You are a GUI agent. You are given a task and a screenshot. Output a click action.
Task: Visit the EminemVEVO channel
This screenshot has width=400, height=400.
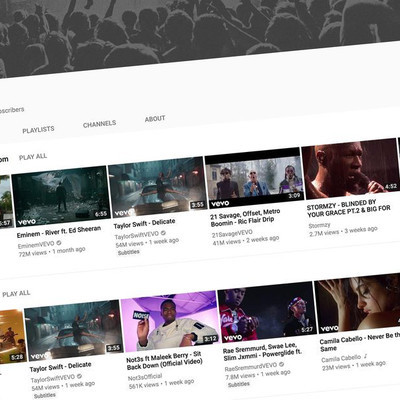[x=36, y=245]
